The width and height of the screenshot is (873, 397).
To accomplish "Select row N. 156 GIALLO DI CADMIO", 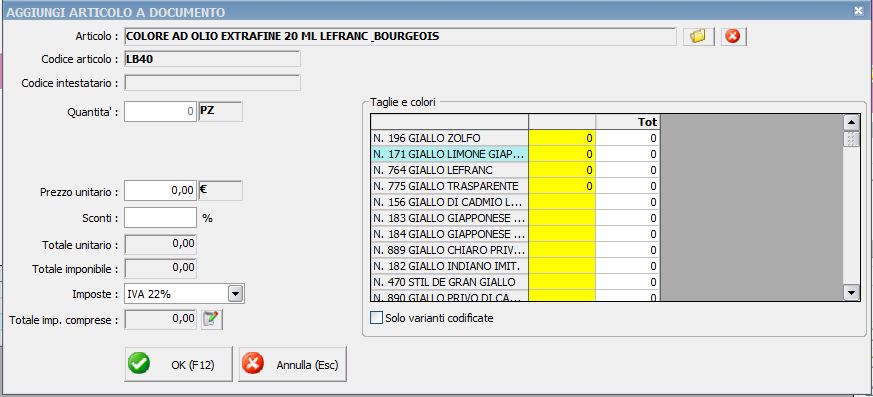I will (449, 202).
